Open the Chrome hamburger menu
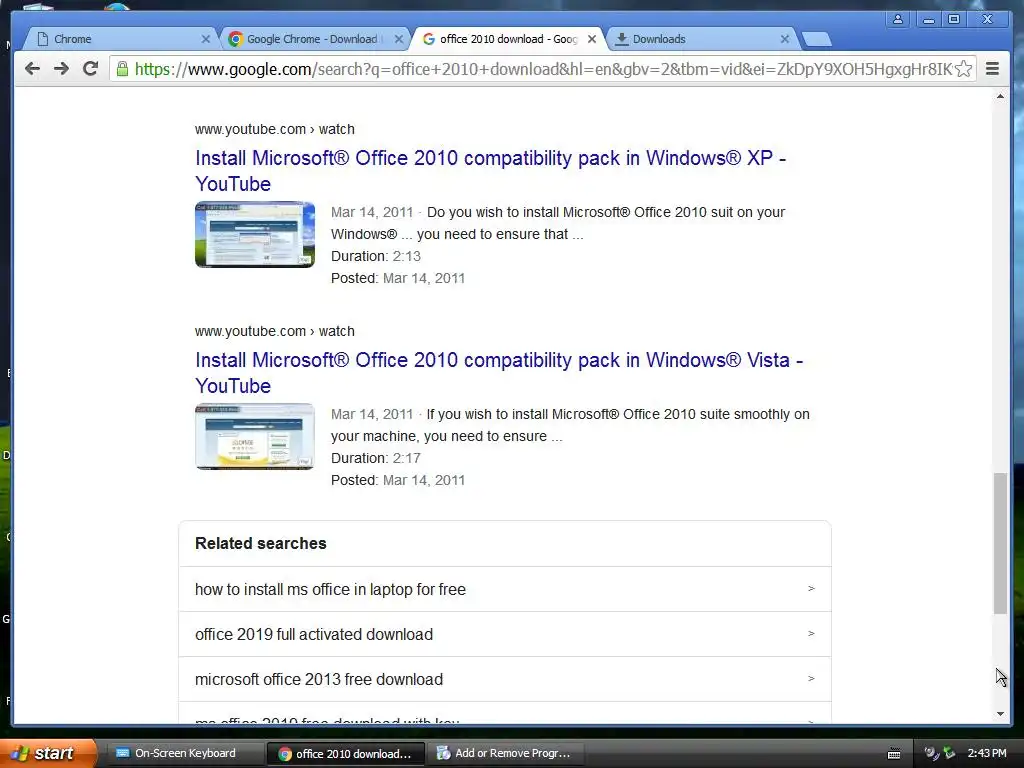This screenshot has width=1024, height=768. click(x=992, y=69)
